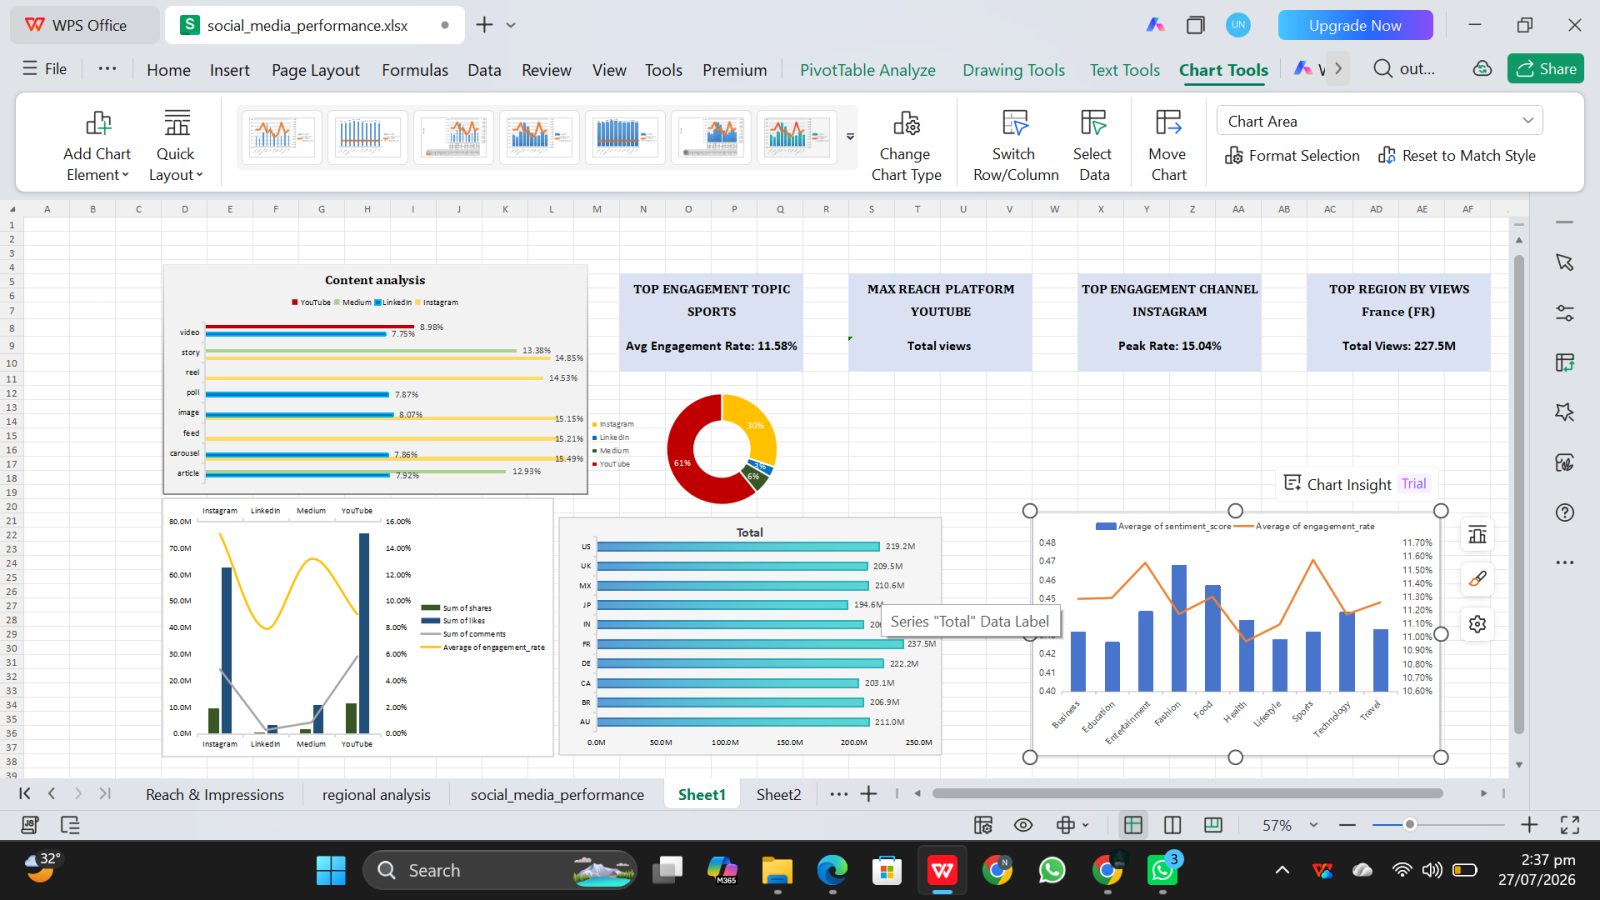
Task: Open Drawing Tools tab
Action: click(x=1014, y=70)
